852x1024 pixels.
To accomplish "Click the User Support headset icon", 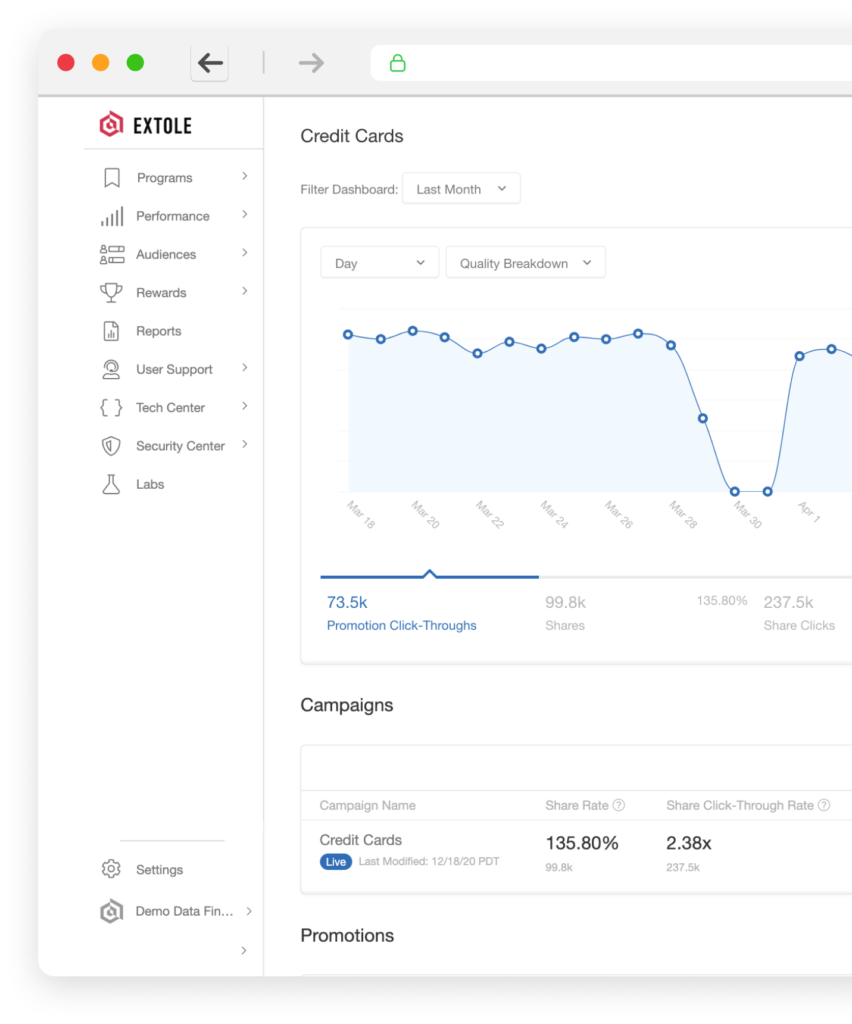I will click(x=112, y=370).
